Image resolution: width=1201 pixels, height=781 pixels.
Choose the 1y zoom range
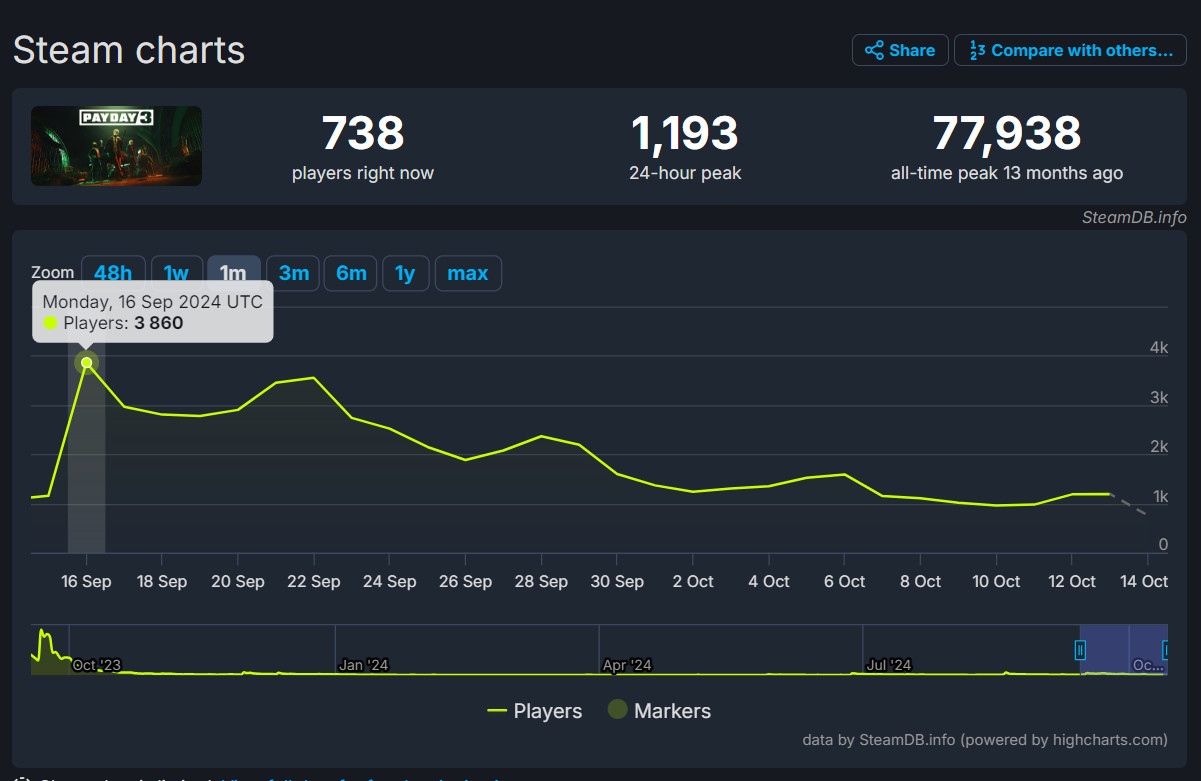405,273
